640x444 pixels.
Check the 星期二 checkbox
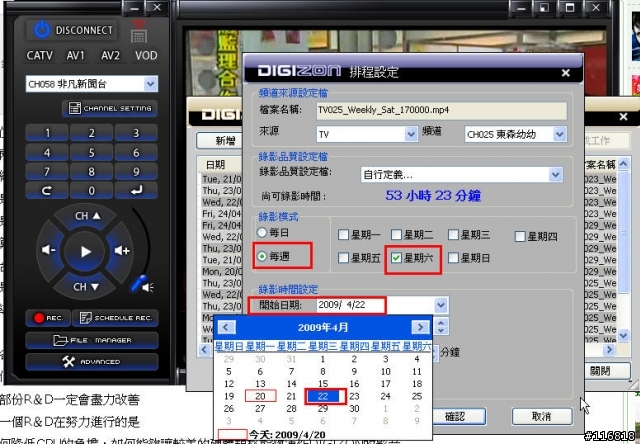point(396,235)
